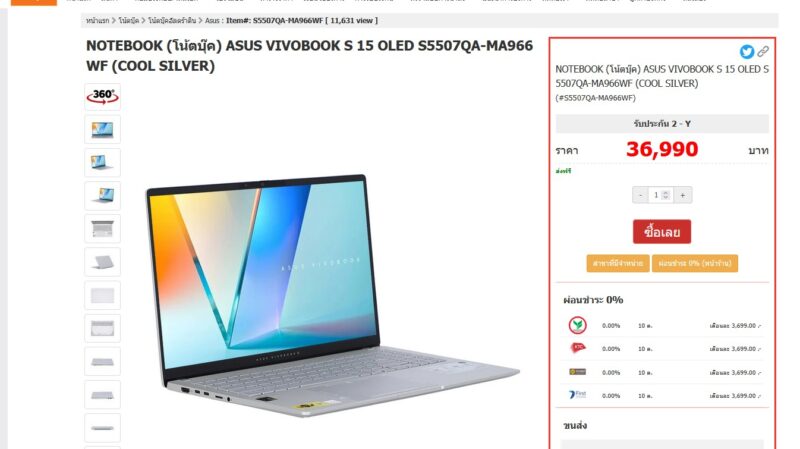Buy now with the red ซื้อเลย button

[x=662, y=232]
